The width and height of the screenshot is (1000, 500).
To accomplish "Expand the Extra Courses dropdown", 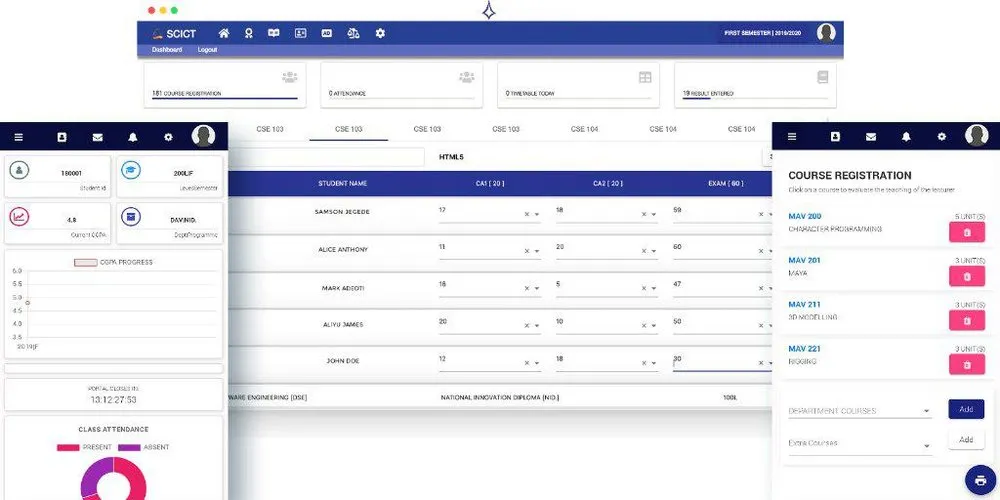I will coord(927,445).
